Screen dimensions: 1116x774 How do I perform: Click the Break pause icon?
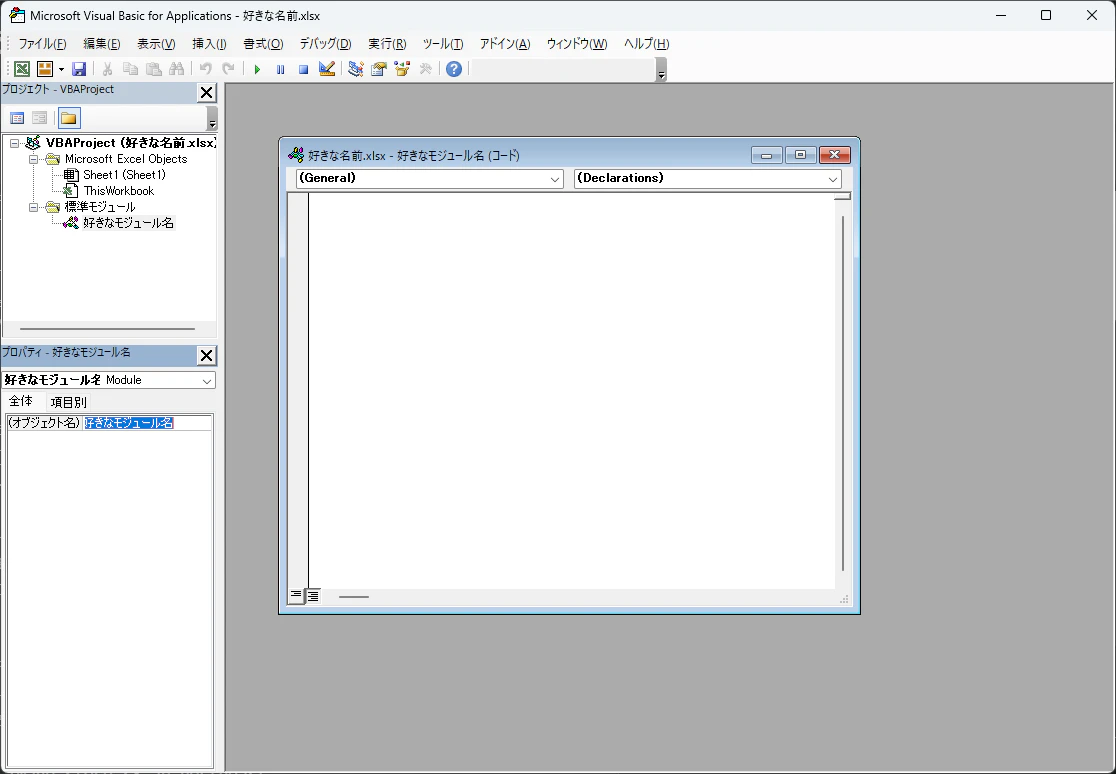[280, 69]
